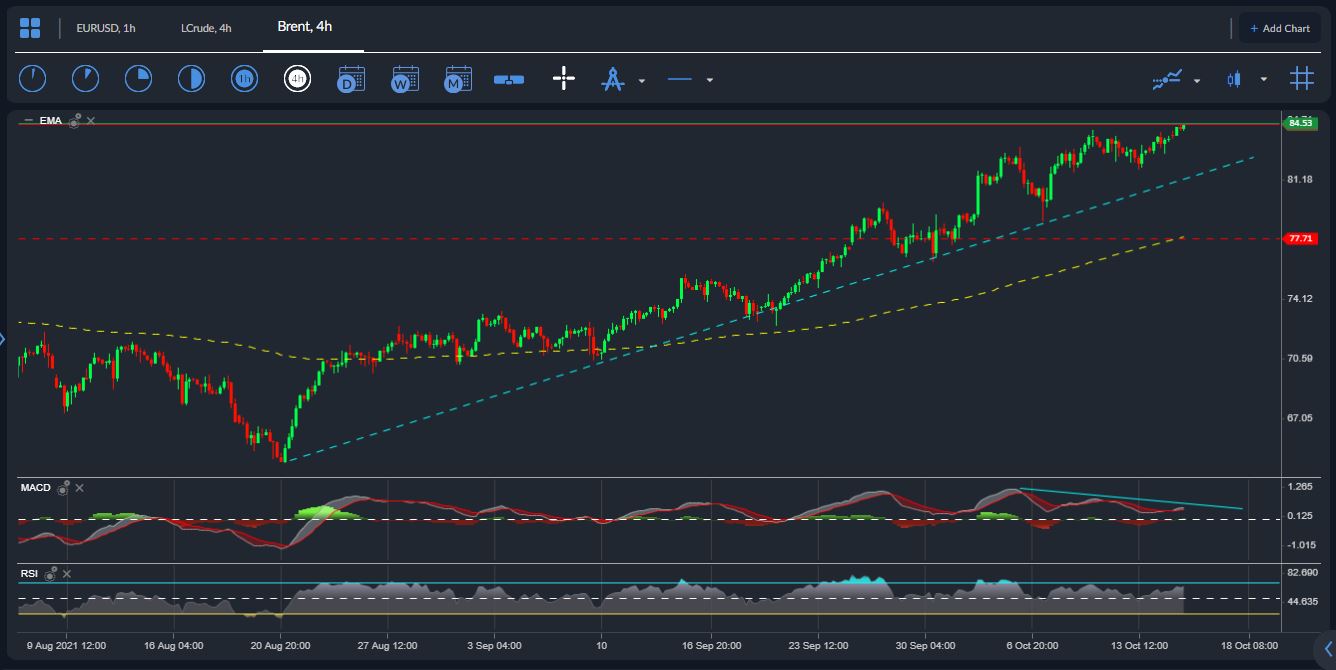Viewport: 1336px width, 670px height.
Task: Switch to the EURUSD, 1h tab
Action: (105, 28)
